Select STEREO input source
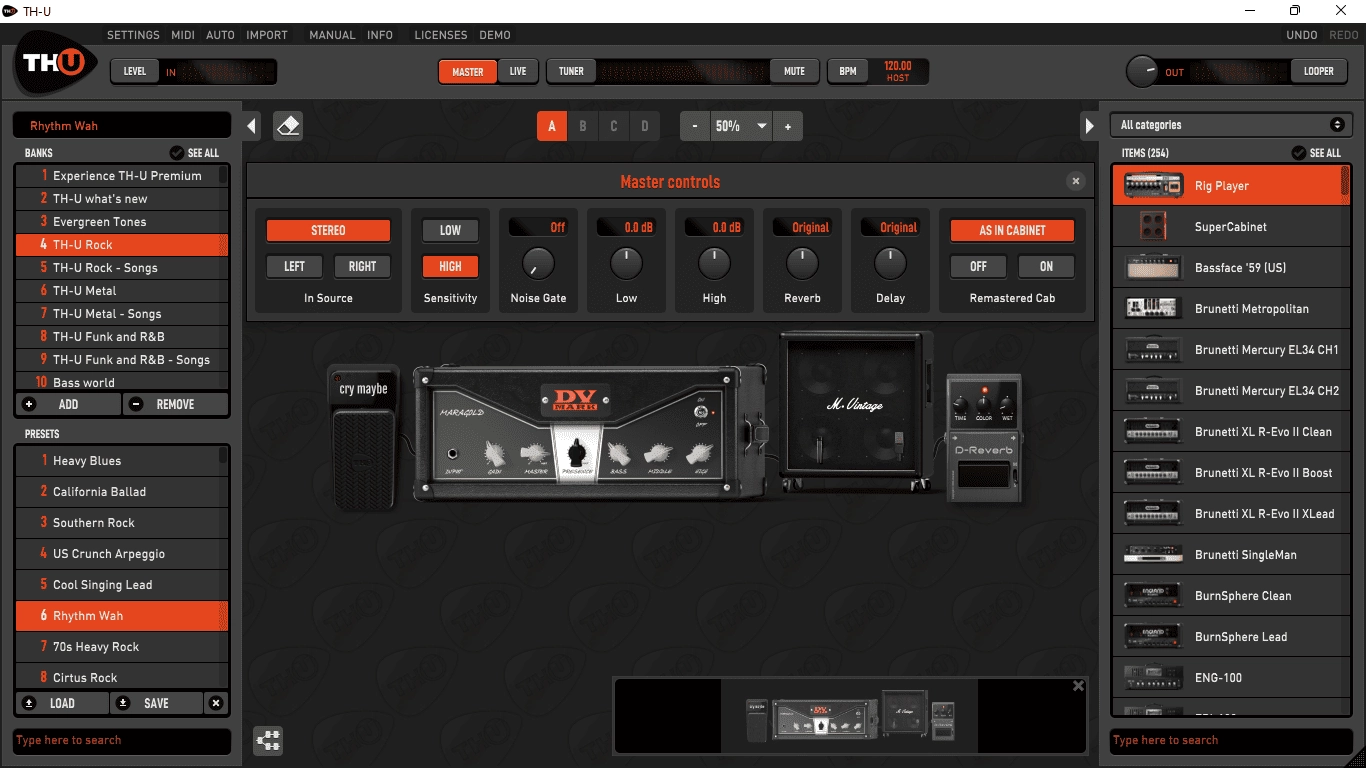The image size is (1366, 768). pos(328,230)
